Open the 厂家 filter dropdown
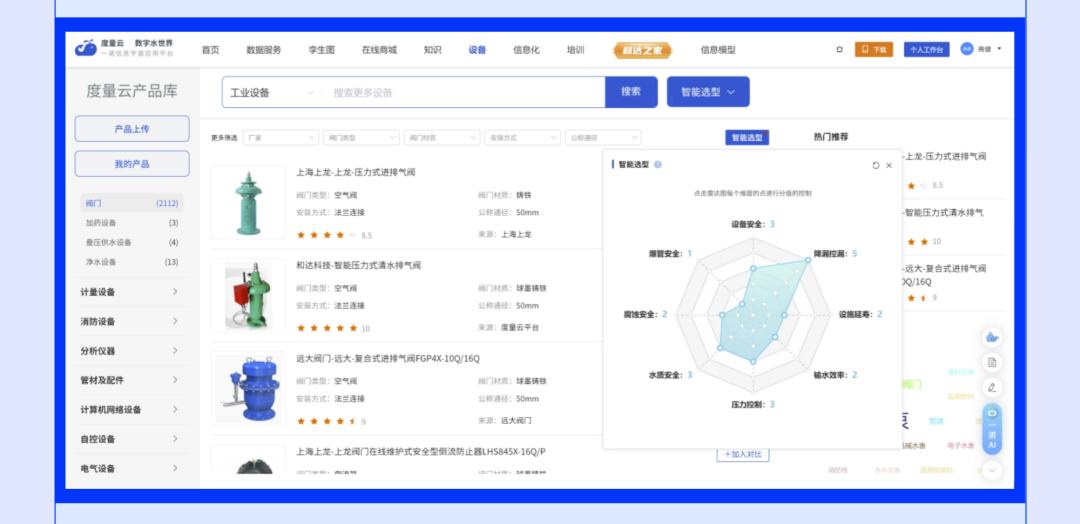The height and width of the screenshot is (524, 1080). (281, 138)
